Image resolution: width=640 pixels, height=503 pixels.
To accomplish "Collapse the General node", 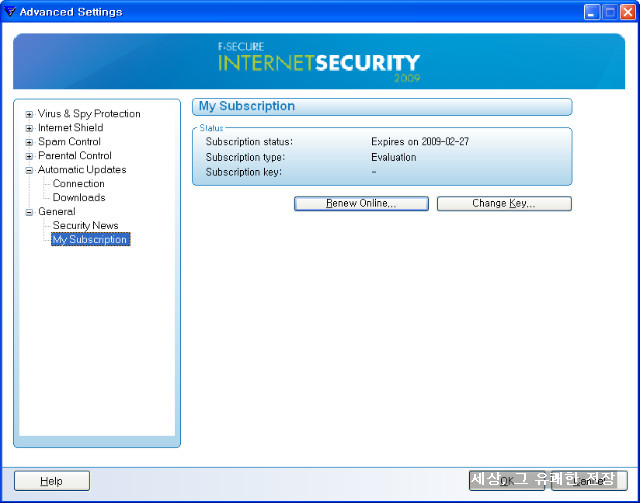I will 29,212.
